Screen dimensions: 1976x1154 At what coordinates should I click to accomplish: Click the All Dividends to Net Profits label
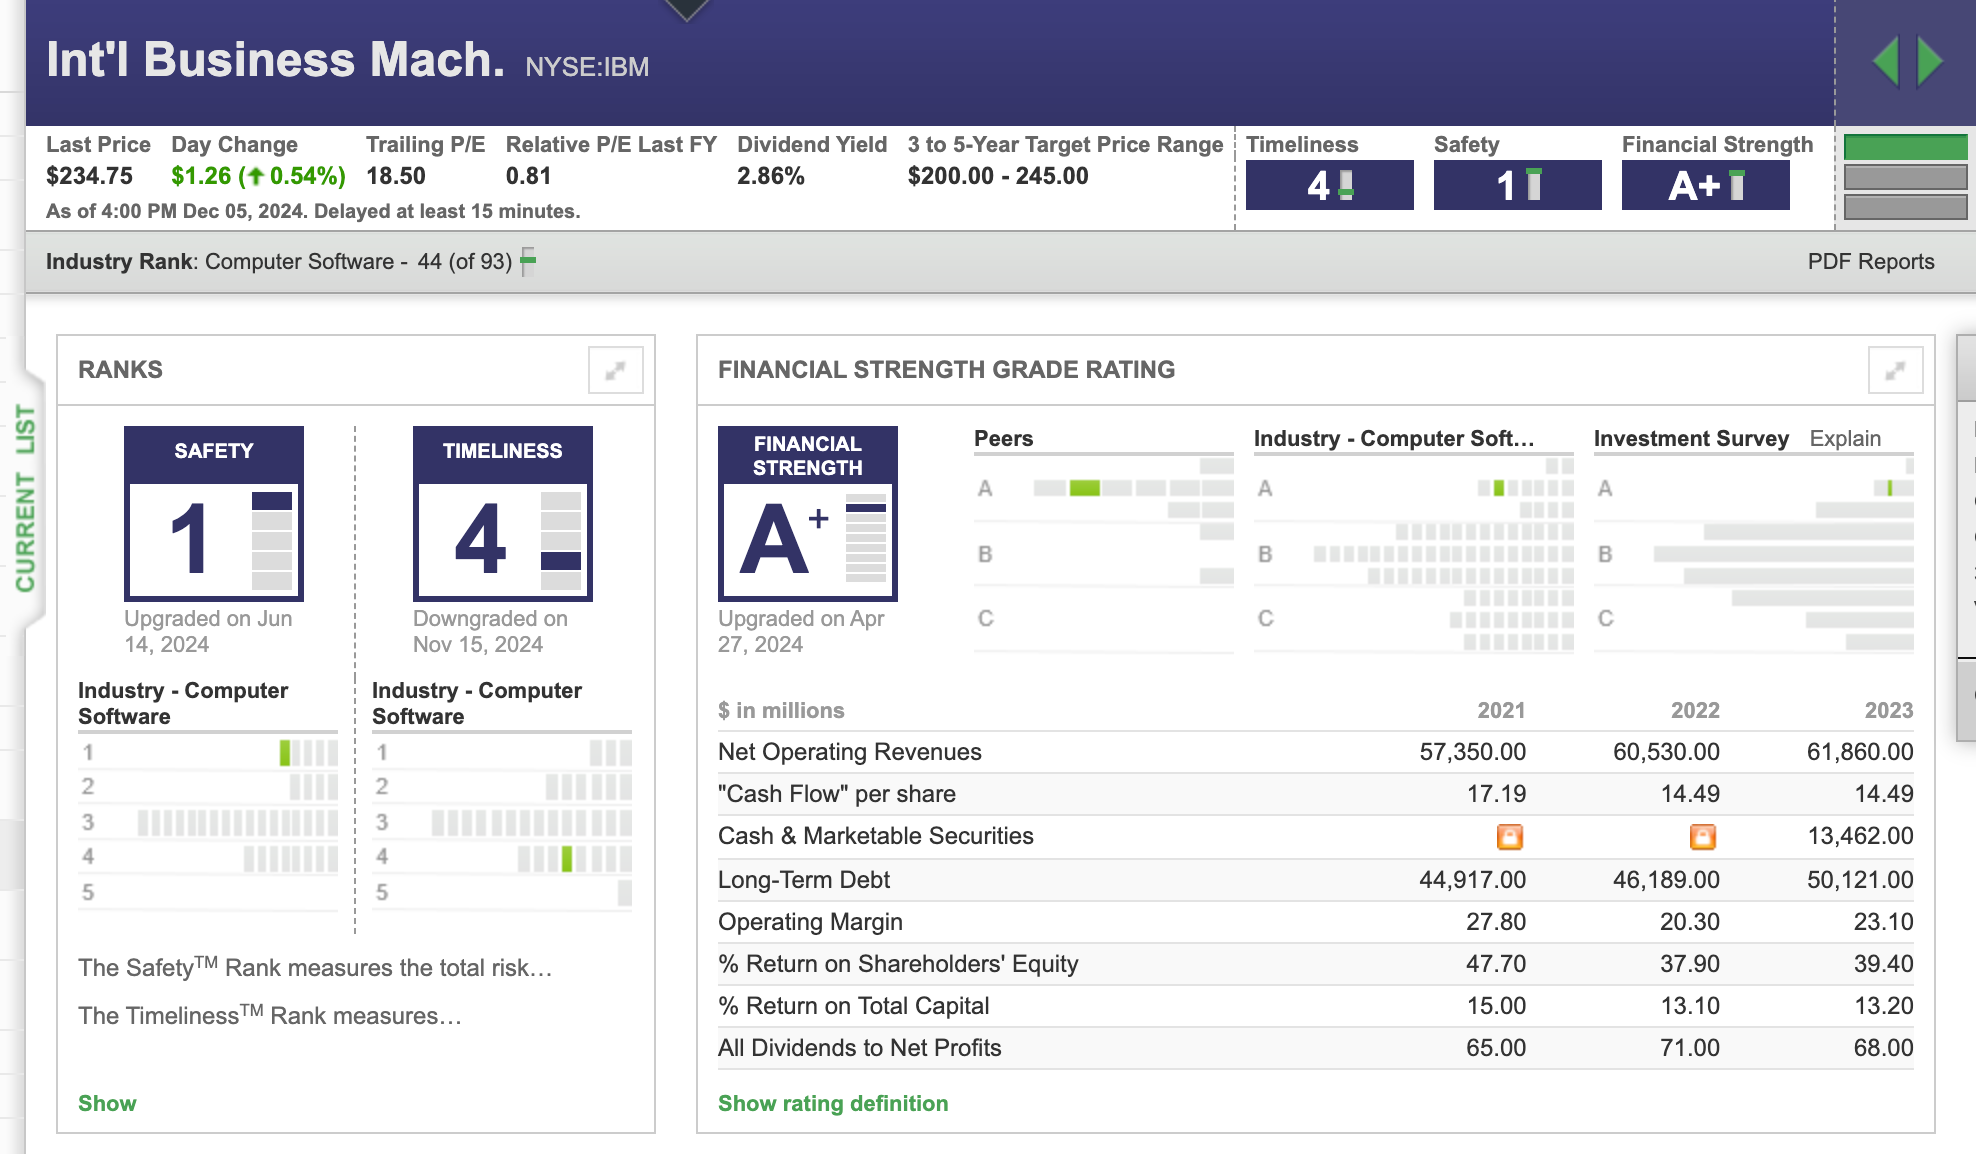pos(860,1048)
